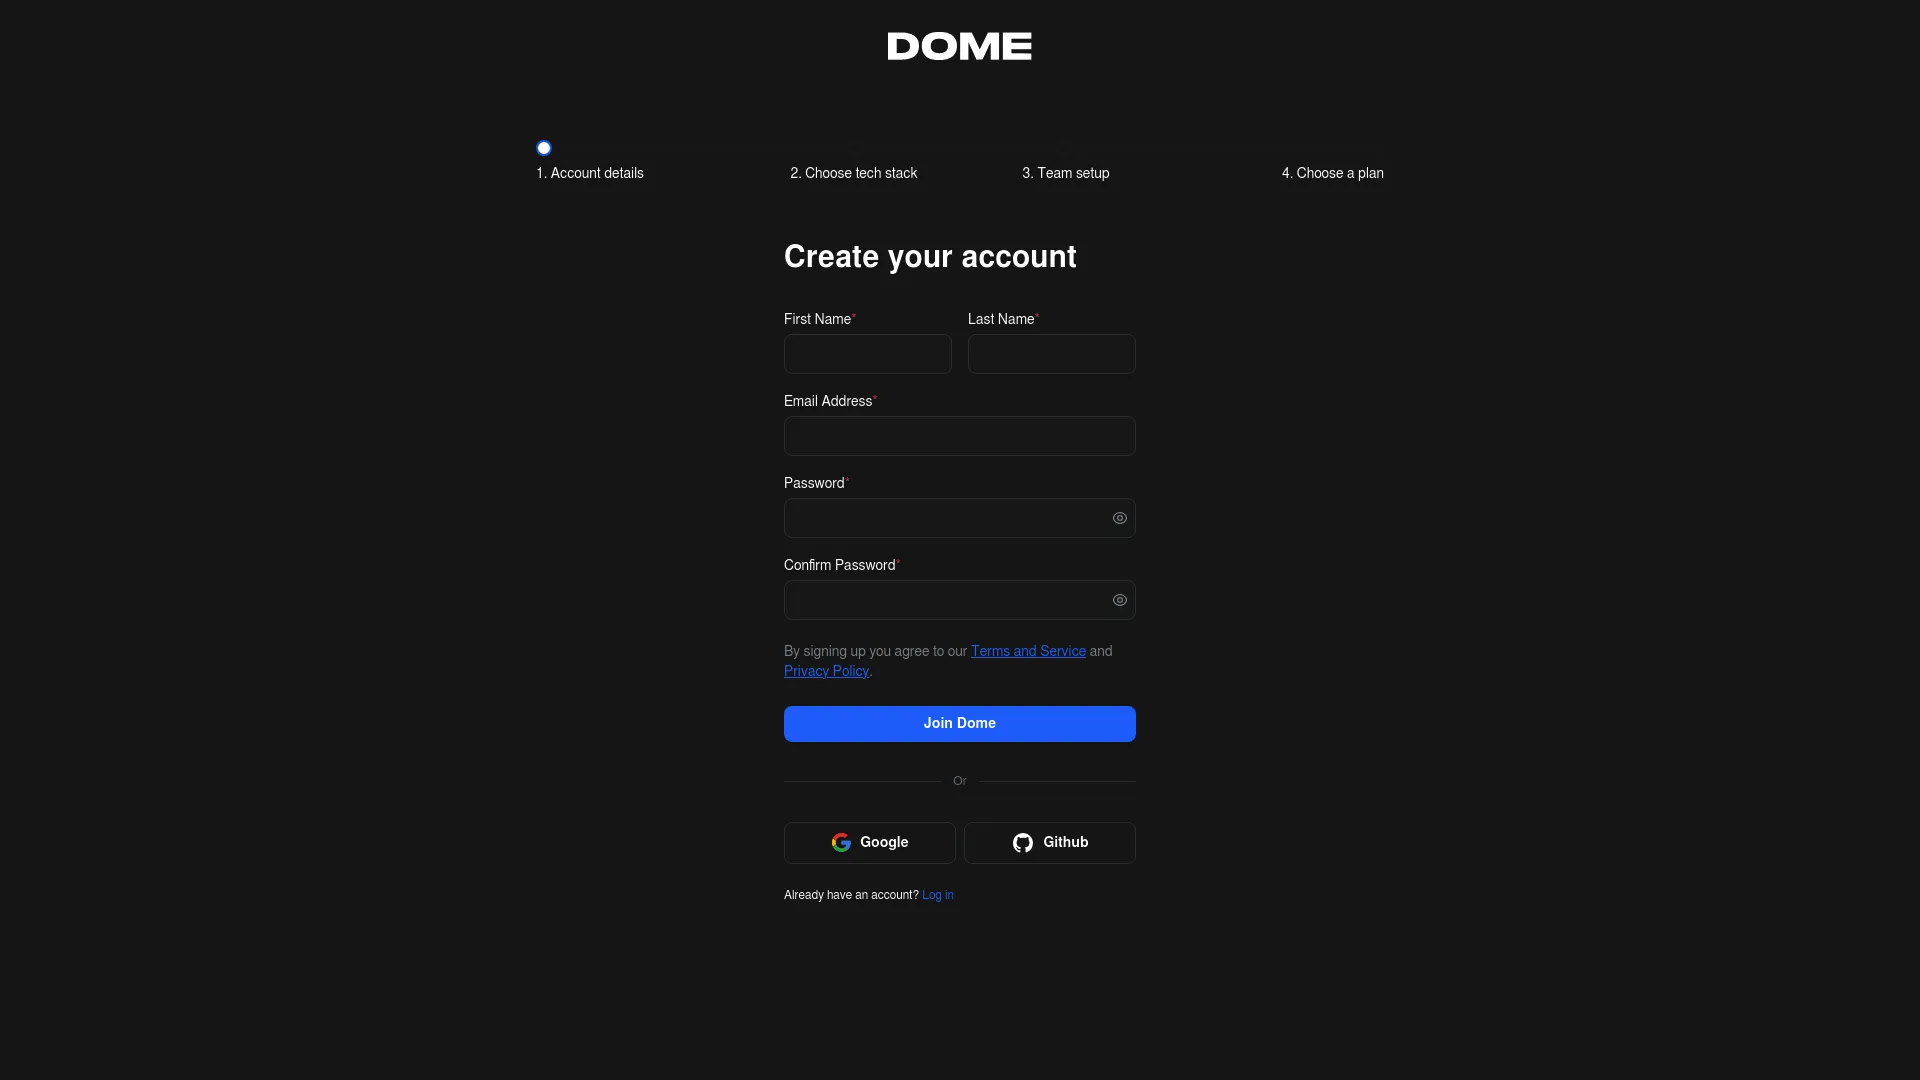Screen dimensions: 1920x1080
Task: Select the Confirm Password input field
Action: pos(960,600)
